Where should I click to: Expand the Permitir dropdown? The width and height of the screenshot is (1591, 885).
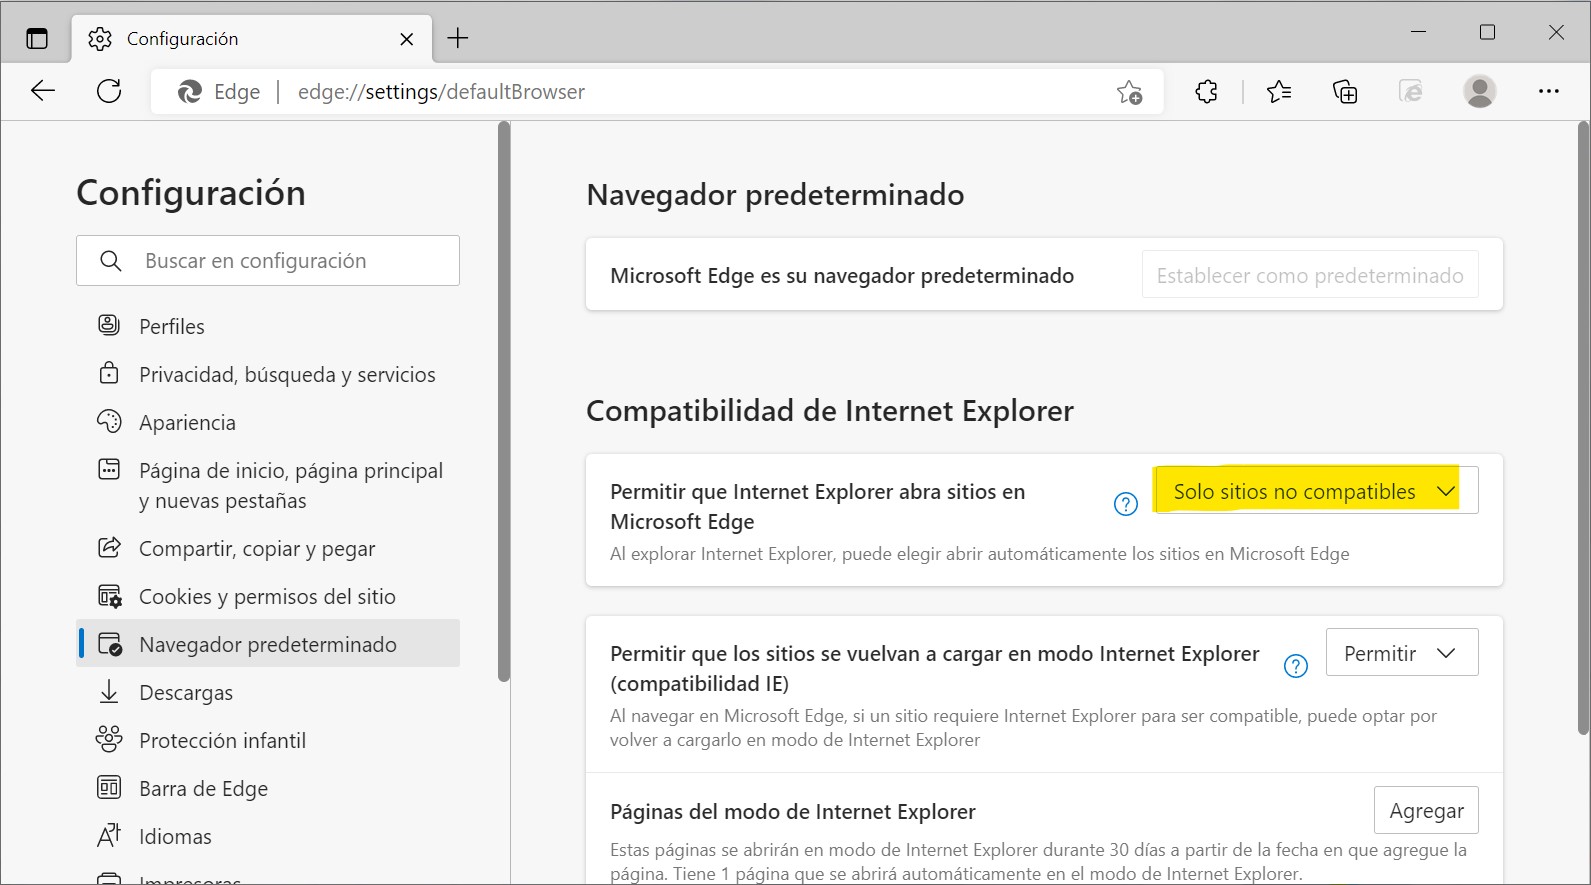1402,653
